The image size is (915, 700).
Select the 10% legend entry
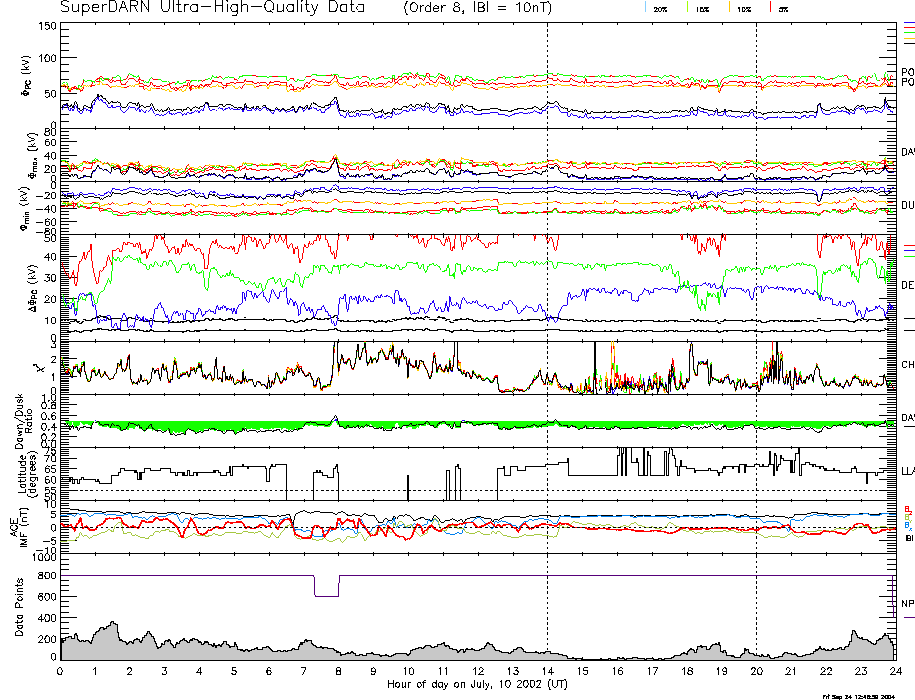(x=742, y=8)
